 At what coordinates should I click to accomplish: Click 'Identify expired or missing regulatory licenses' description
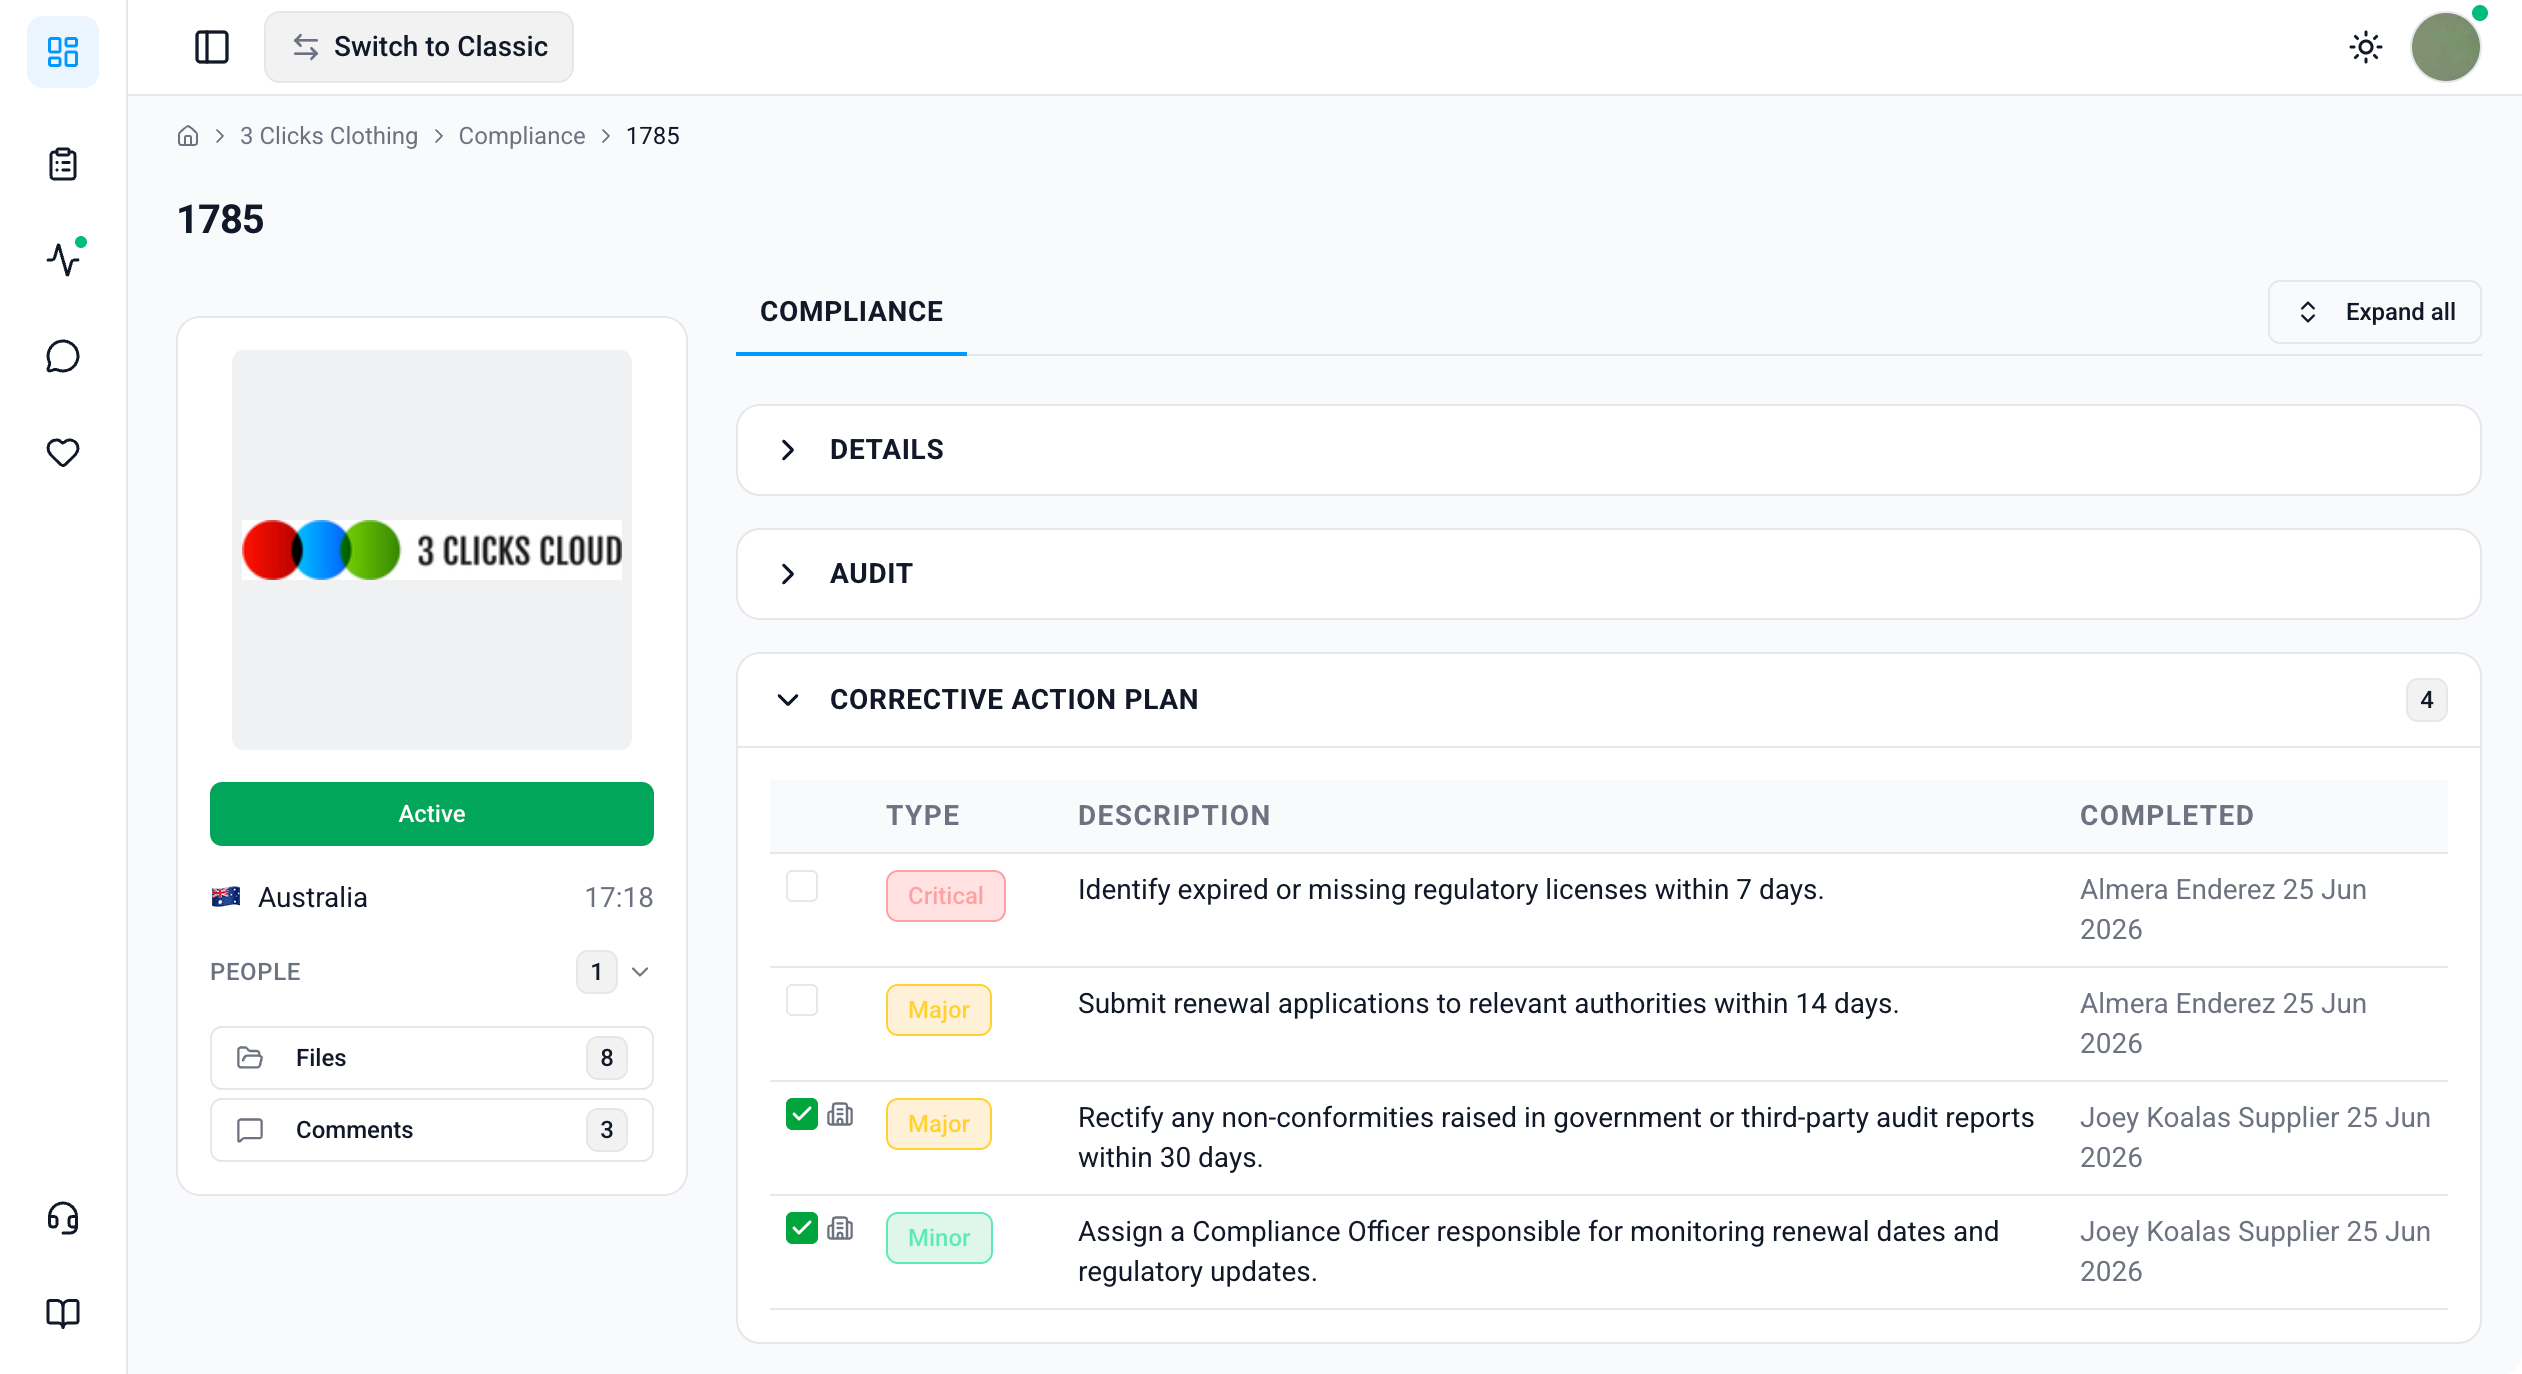(1451, 890)
